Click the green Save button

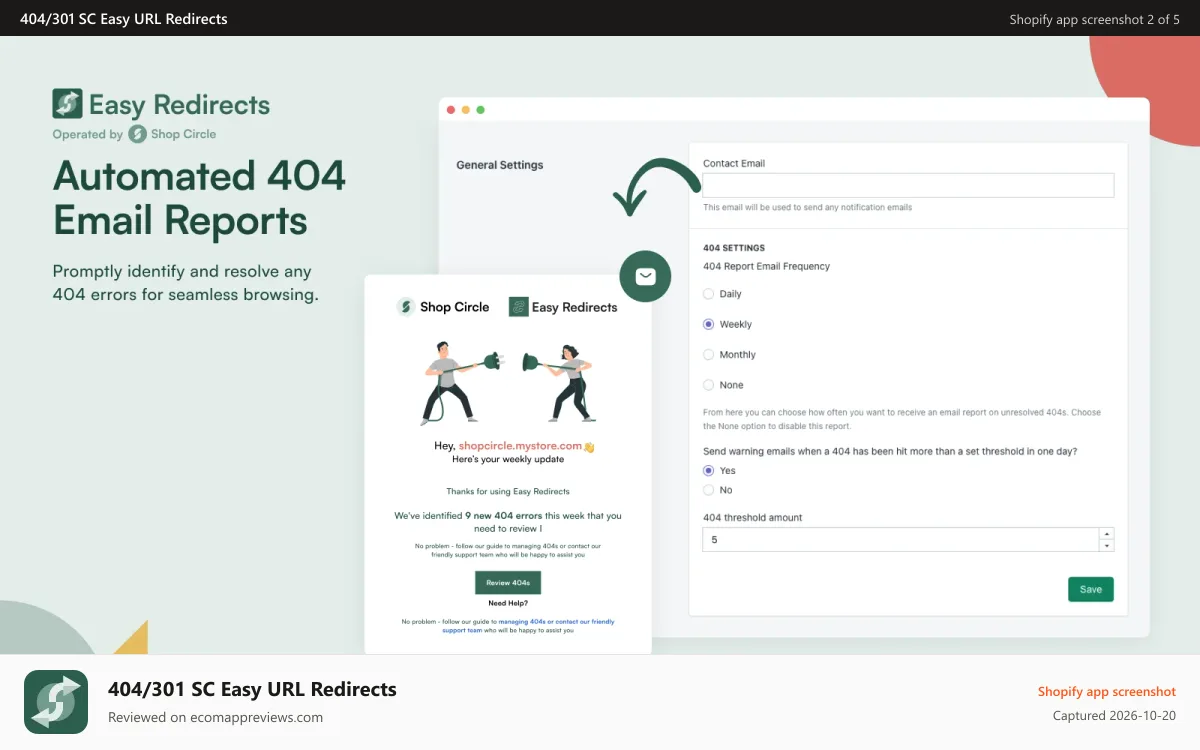coord(1091,589)
